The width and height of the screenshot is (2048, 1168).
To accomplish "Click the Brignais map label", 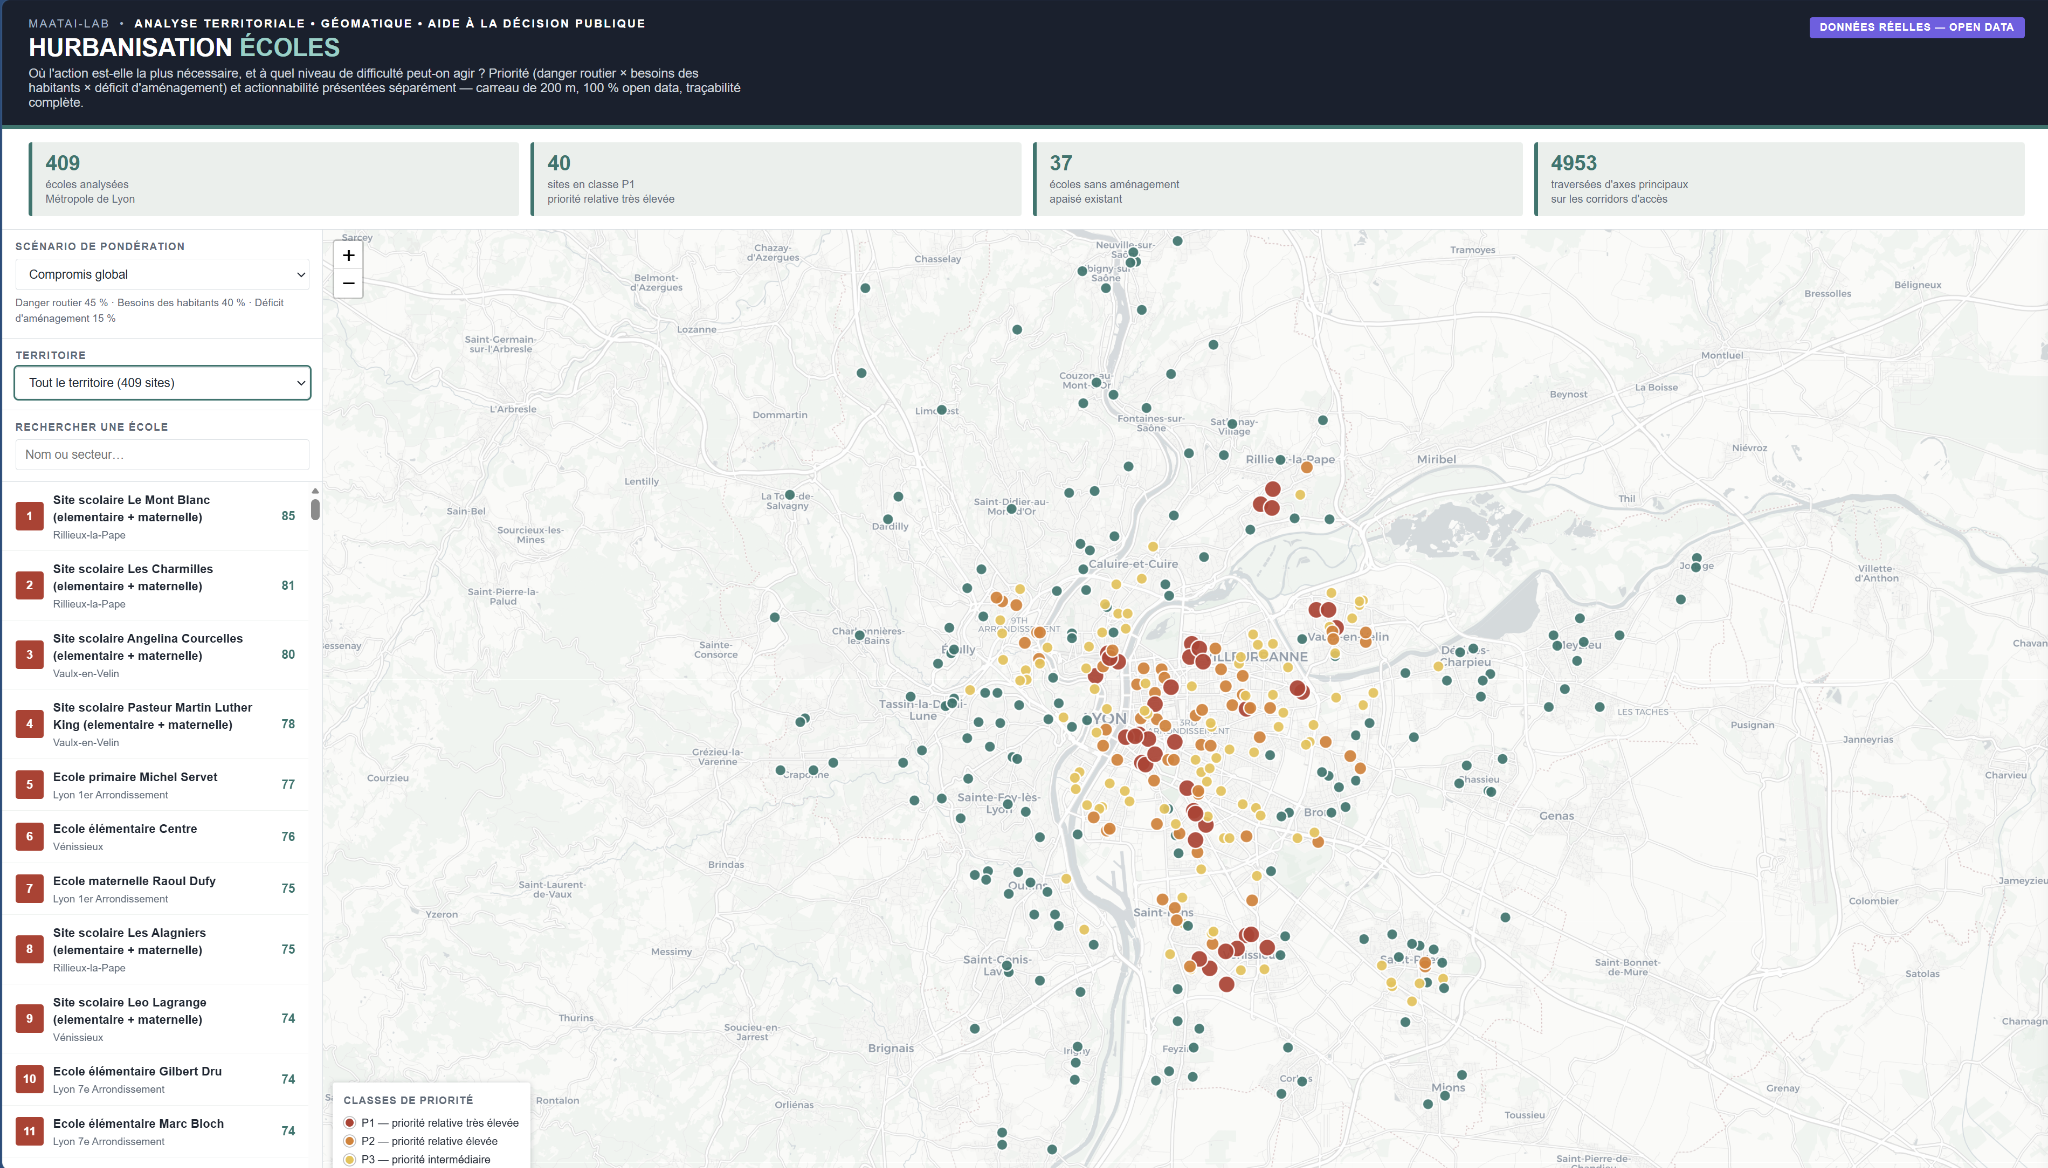I will [891, 1048].
